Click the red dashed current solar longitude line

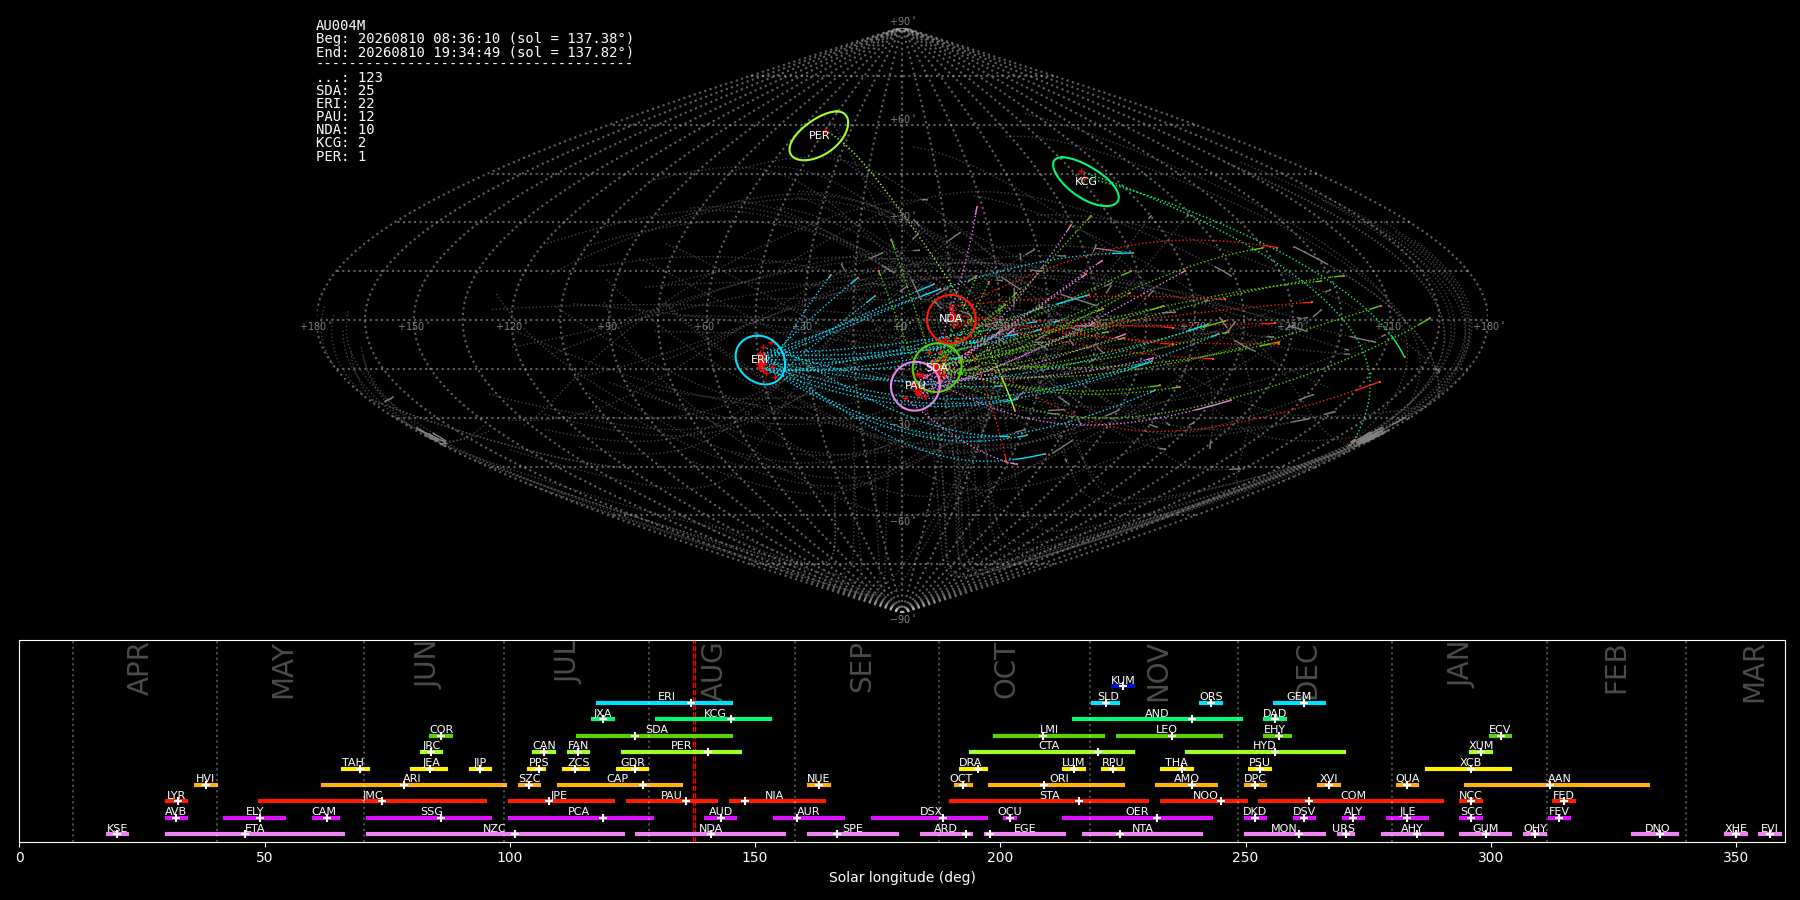click(x=694, y=740)
